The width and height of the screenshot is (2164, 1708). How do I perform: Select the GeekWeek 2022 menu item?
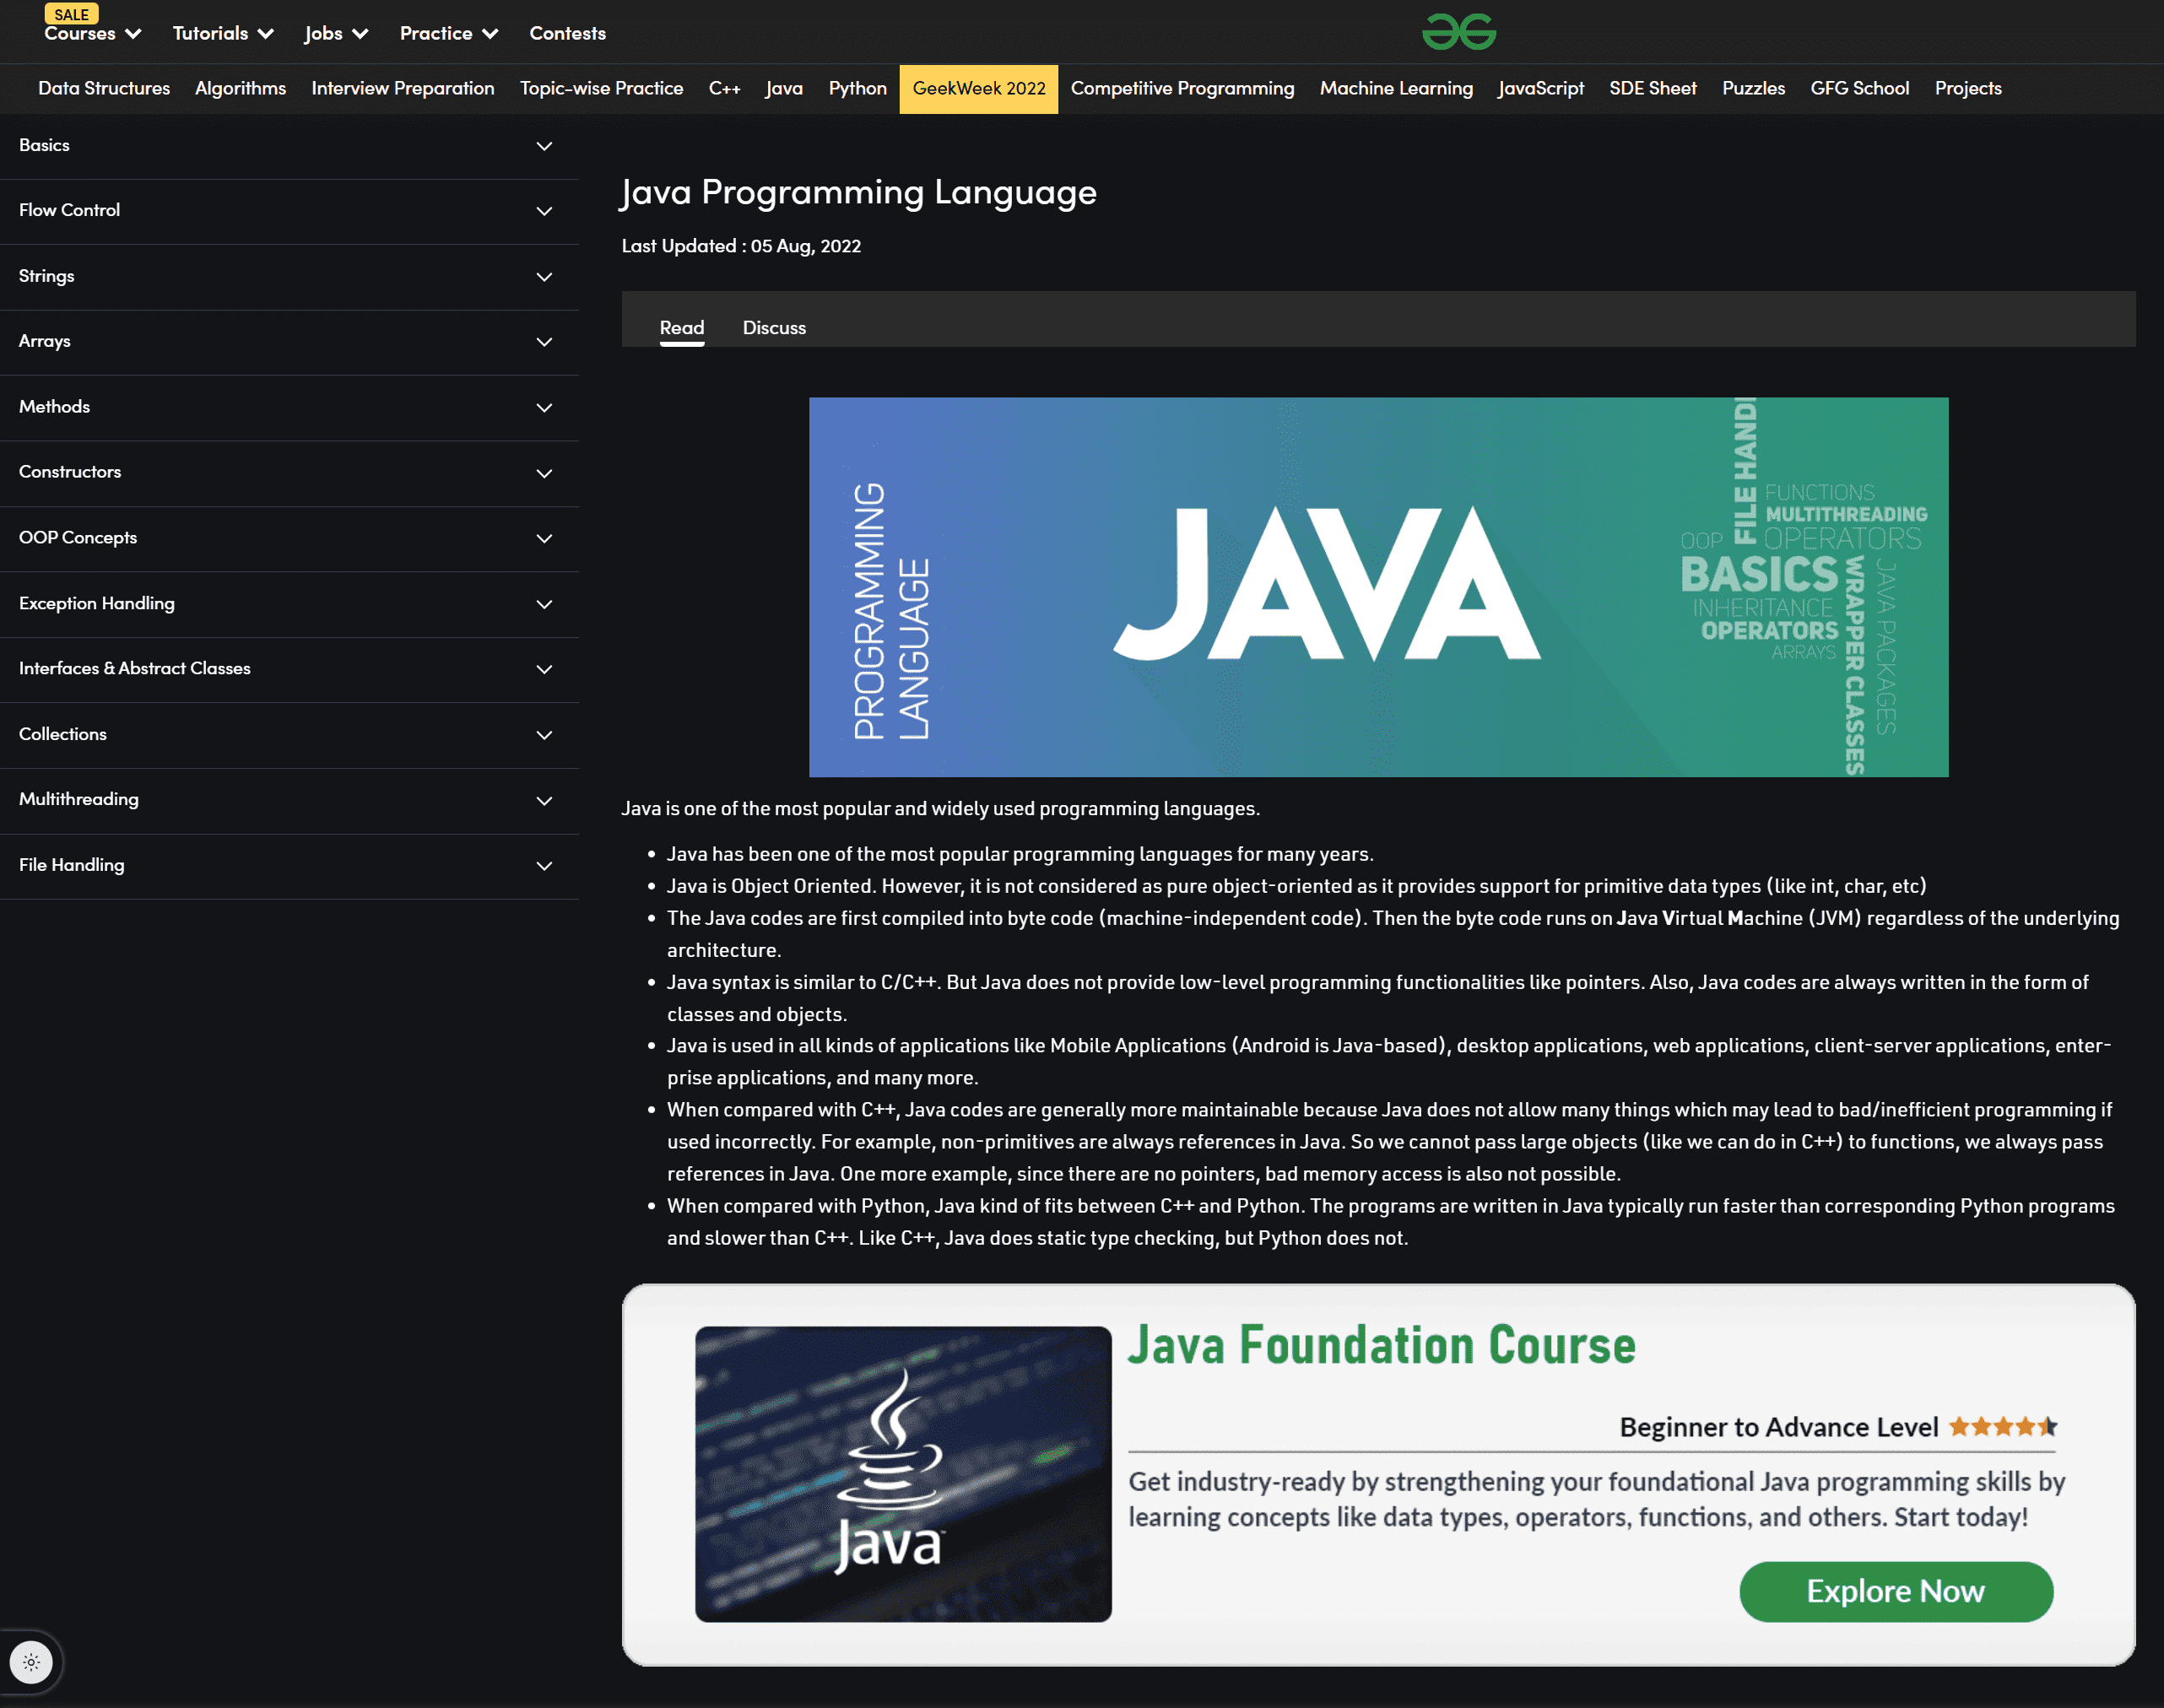pos(977,88)
